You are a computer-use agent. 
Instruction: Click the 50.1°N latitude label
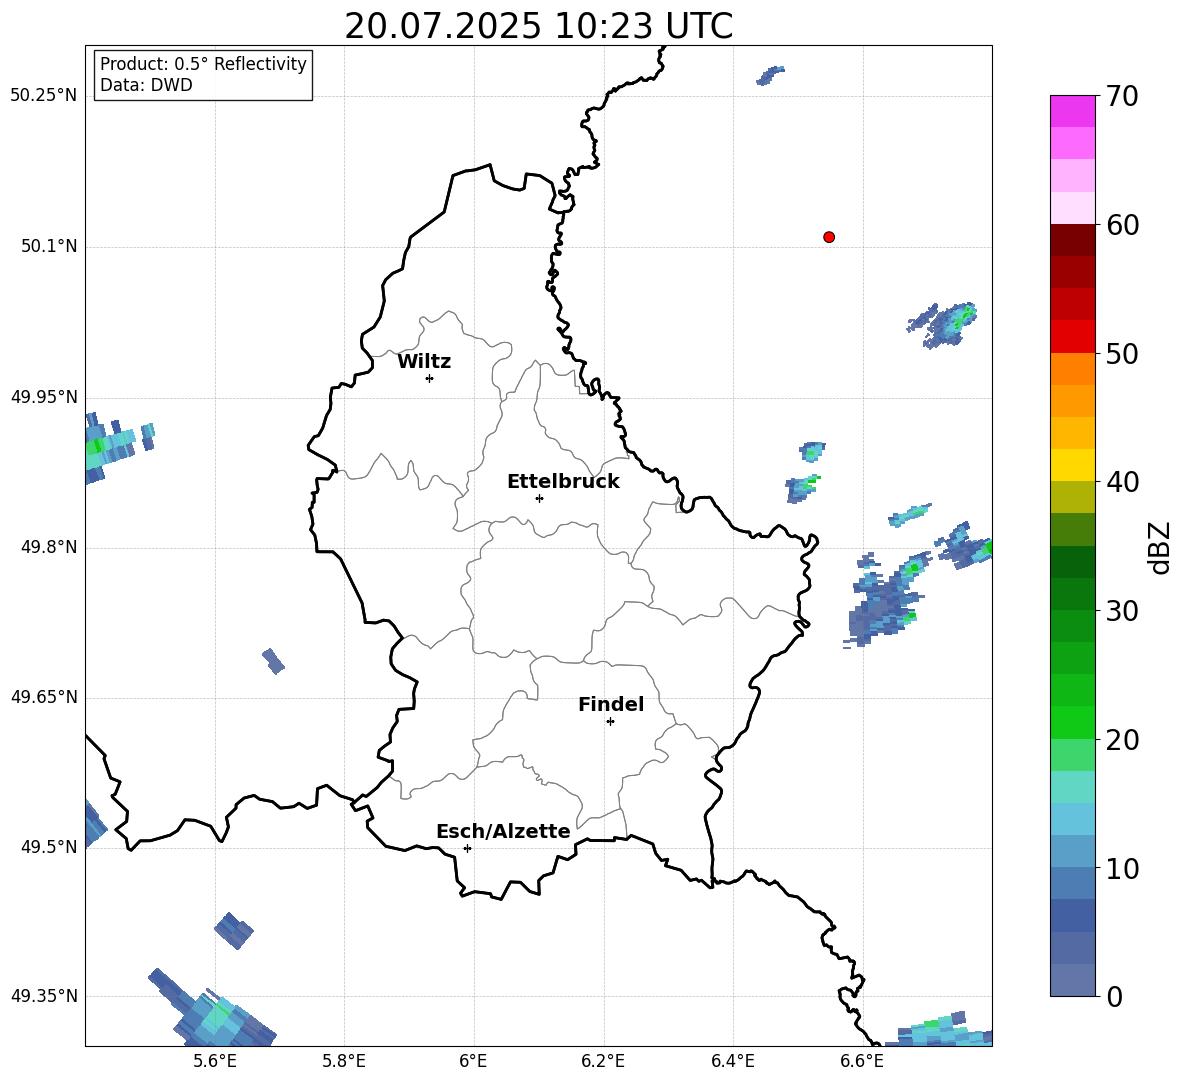pyautogui.click(x=49, y=247)
